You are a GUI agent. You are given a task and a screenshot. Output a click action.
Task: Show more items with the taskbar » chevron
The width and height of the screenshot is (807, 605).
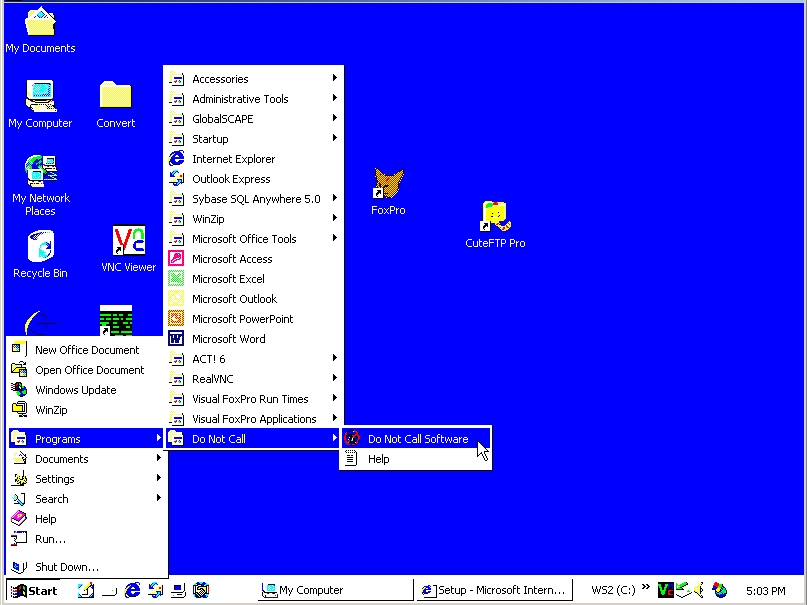(x=646, y=587)
